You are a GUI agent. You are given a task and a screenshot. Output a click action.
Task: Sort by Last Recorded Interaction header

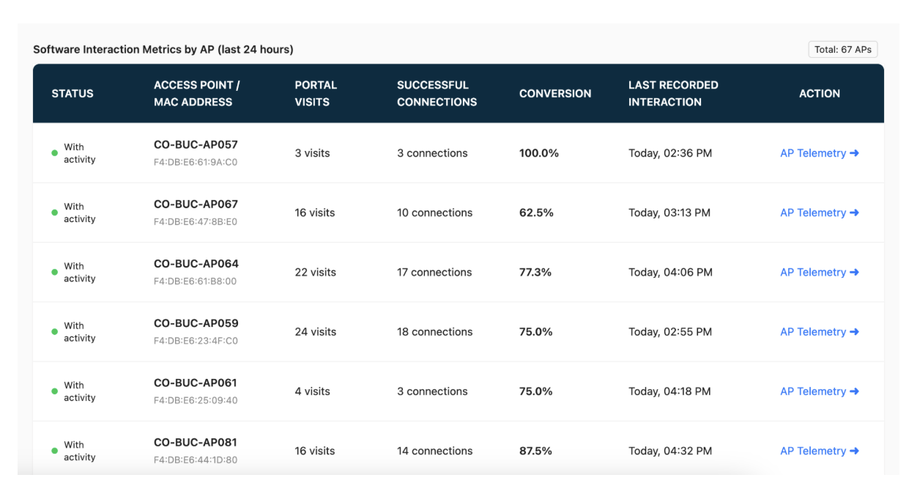[673, 94]
